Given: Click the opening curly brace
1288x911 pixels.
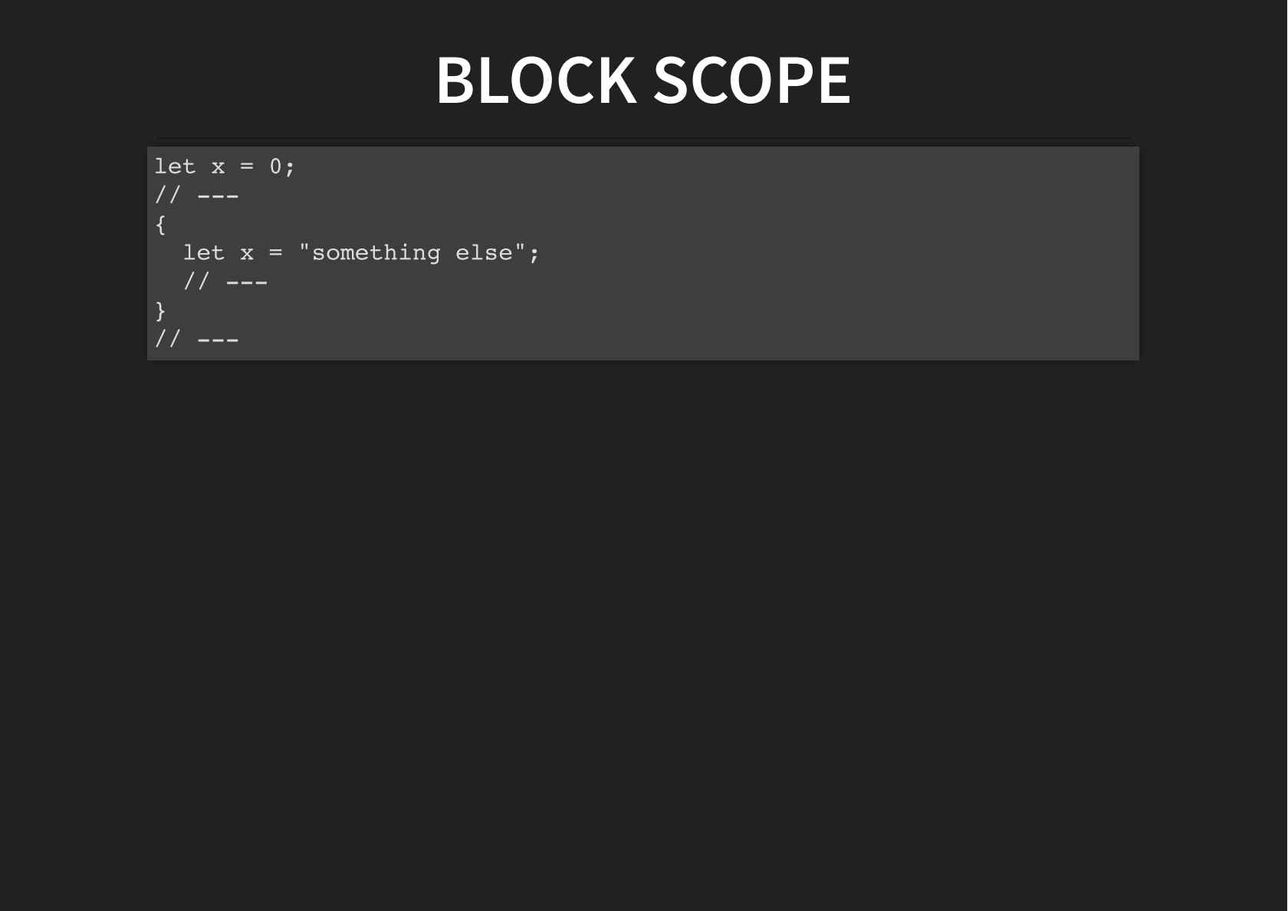Looking at the screenshot, I should pos(161,224).
